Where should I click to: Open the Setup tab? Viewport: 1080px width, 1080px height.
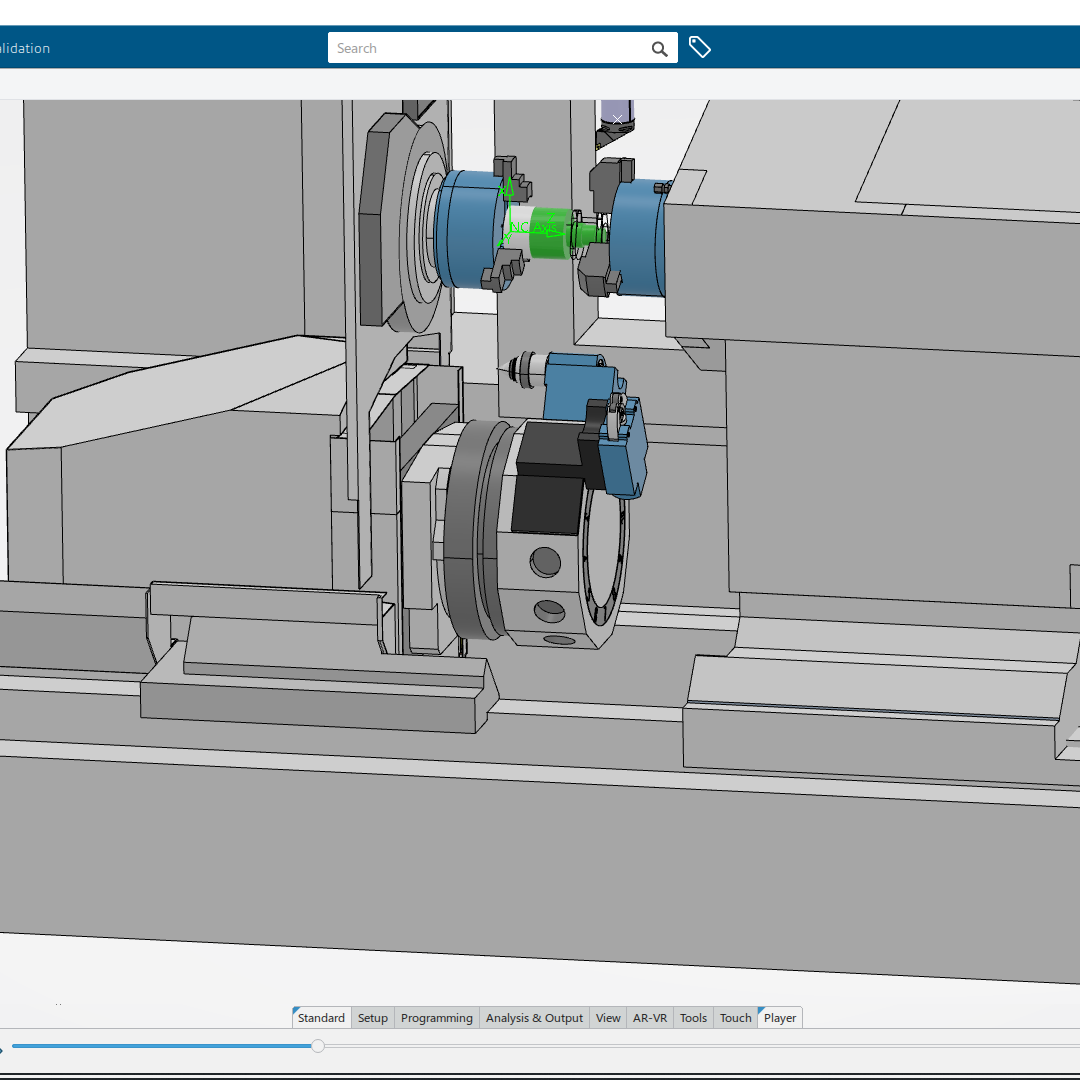click(x=372, y=1018)
